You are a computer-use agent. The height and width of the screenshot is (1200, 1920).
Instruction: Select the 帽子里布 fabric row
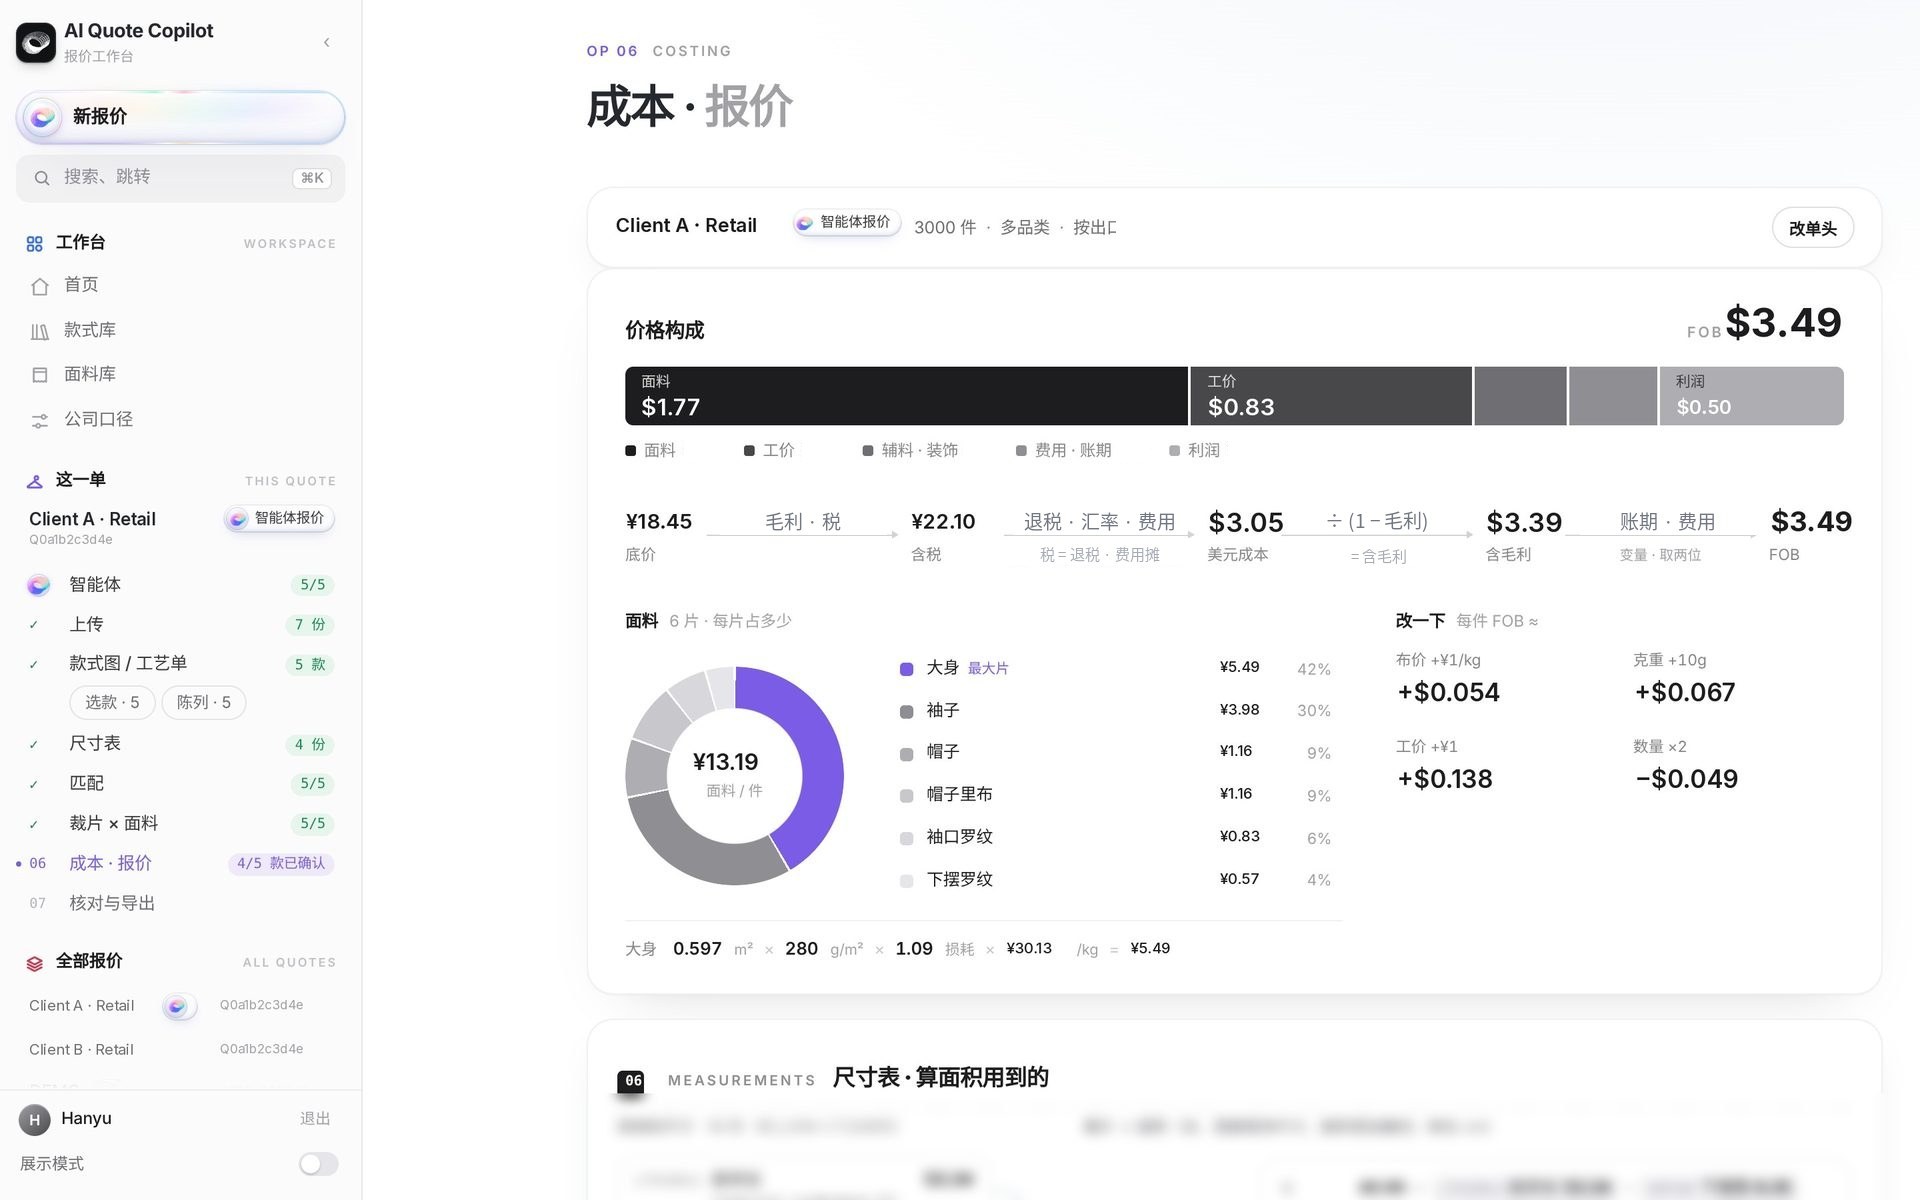pos(1115,794)
